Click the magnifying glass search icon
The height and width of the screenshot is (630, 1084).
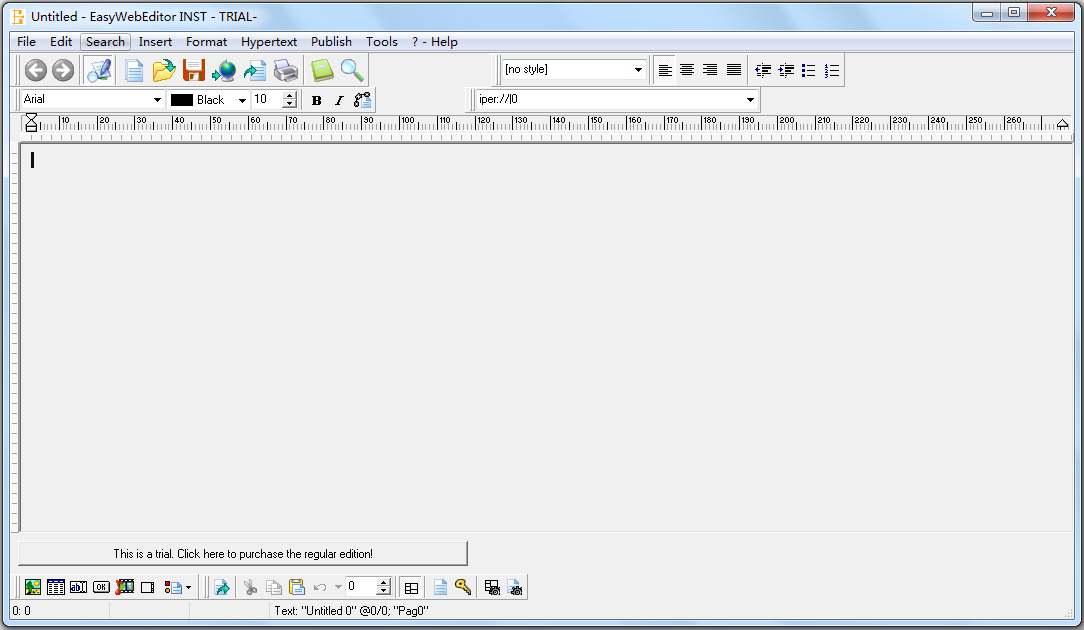(x=351, y=70)
